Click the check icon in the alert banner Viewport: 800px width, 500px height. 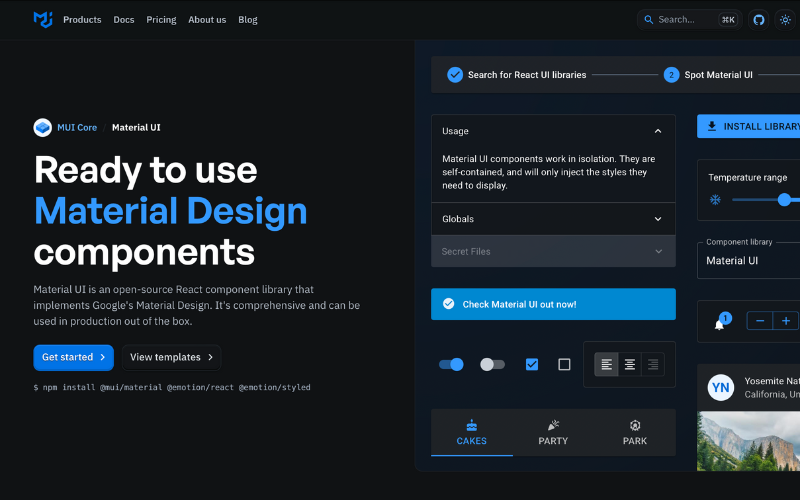tap(448, 304)
